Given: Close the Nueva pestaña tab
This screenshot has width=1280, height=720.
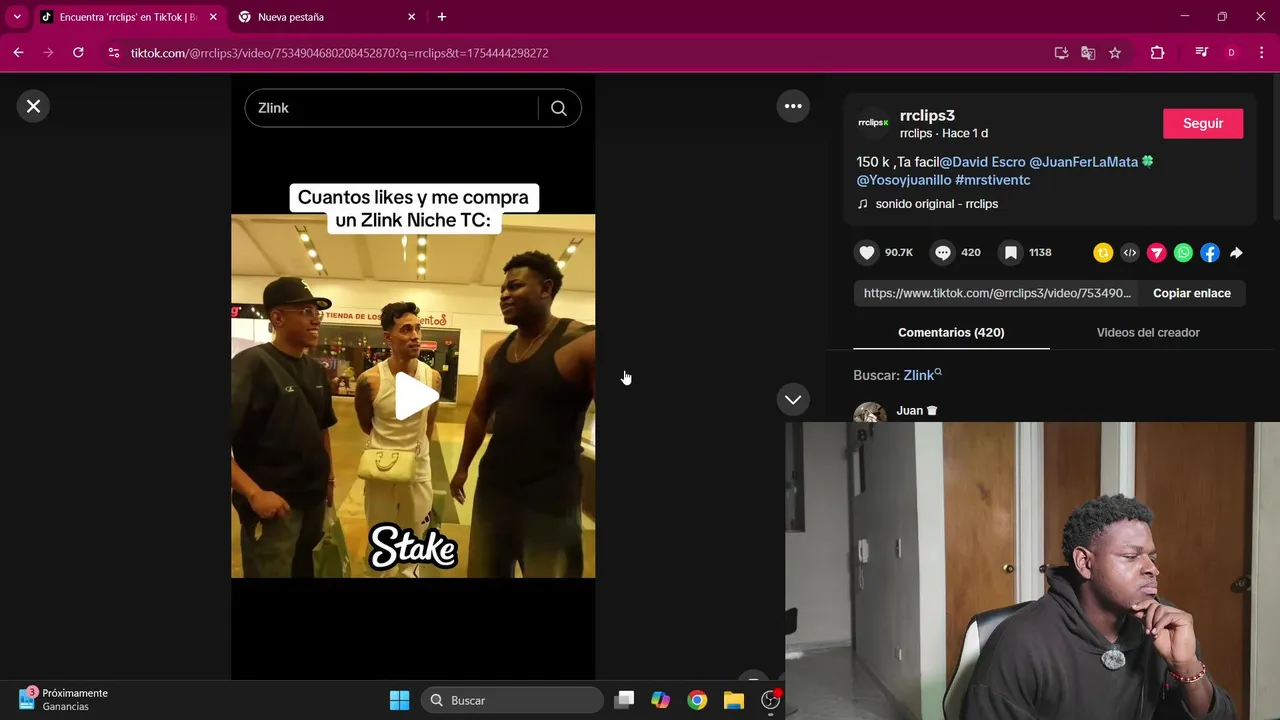Looking at the screenshot, I should coord(411,17).
